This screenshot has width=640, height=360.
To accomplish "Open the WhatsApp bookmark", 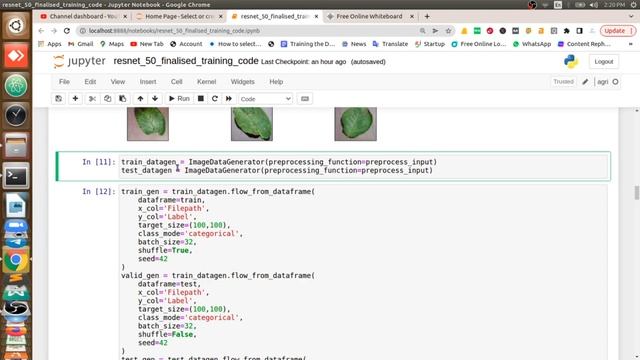I will (x=532, y=44).
